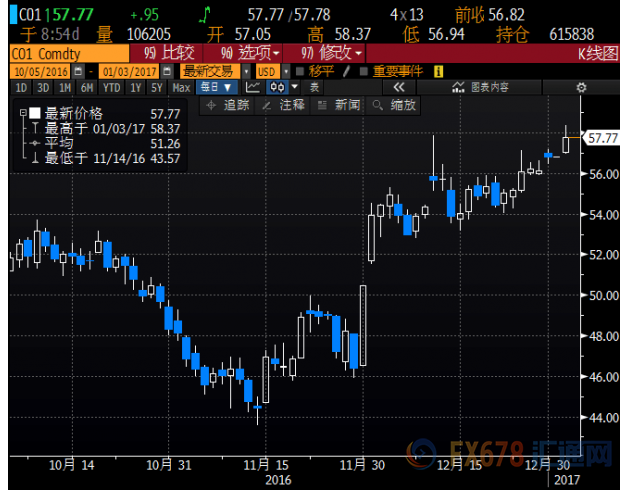Select the candlestick chart type icon
Viewport: 630px width, 490px height.
pos(274,88)
